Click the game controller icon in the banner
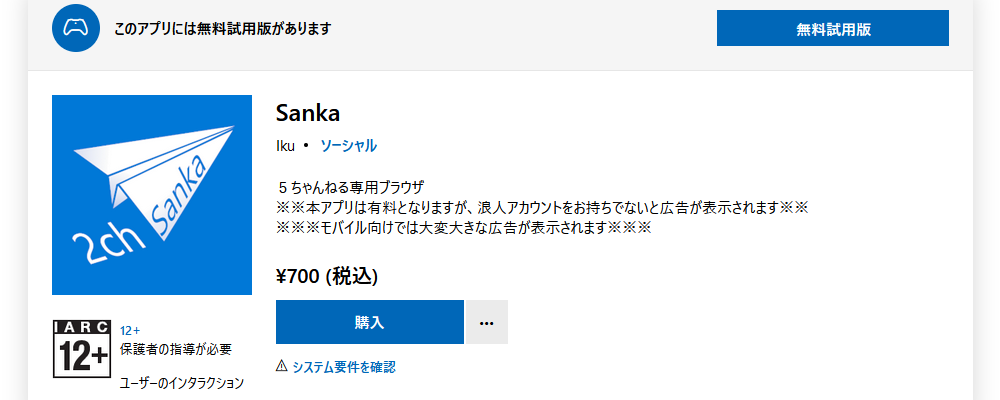The height and width of the screenshot is (400, 1000). tap(76, 28)
